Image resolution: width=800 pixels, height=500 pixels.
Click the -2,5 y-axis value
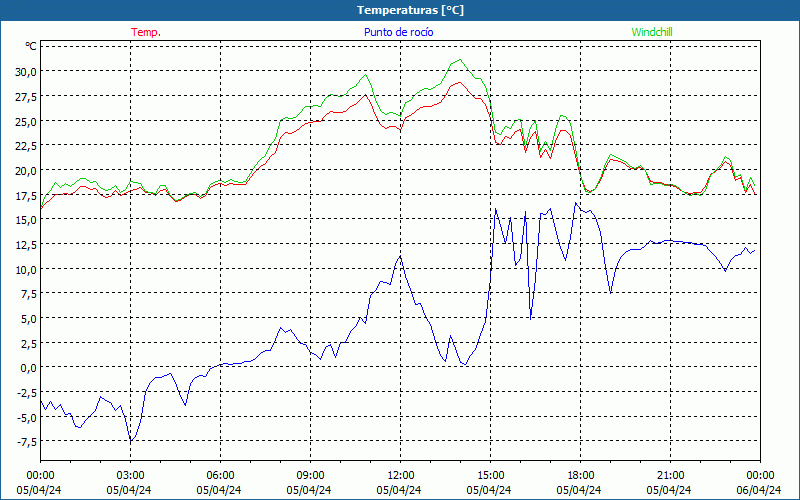pos(26,392)
